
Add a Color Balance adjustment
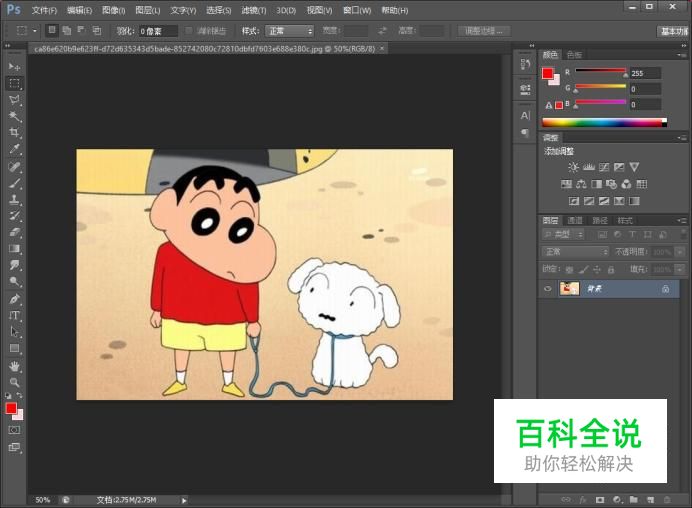581,184
